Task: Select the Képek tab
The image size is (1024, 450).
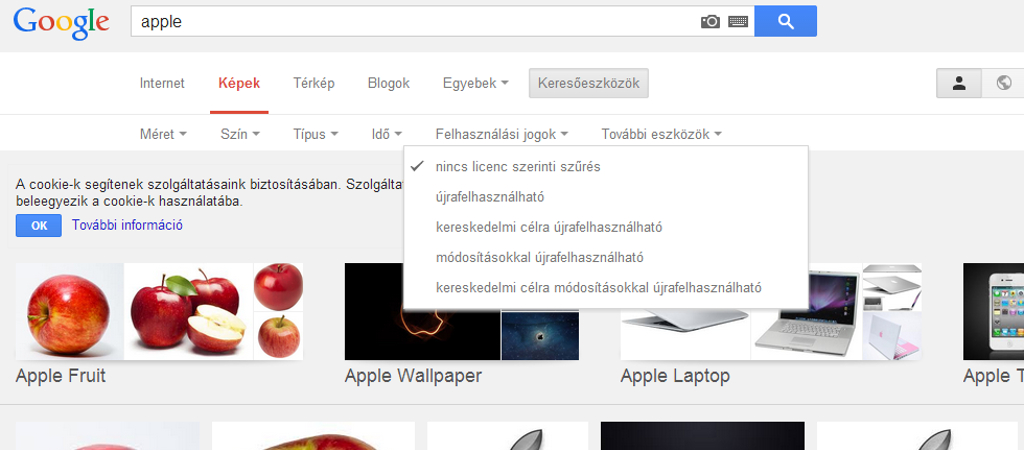Action: [239, 84]
